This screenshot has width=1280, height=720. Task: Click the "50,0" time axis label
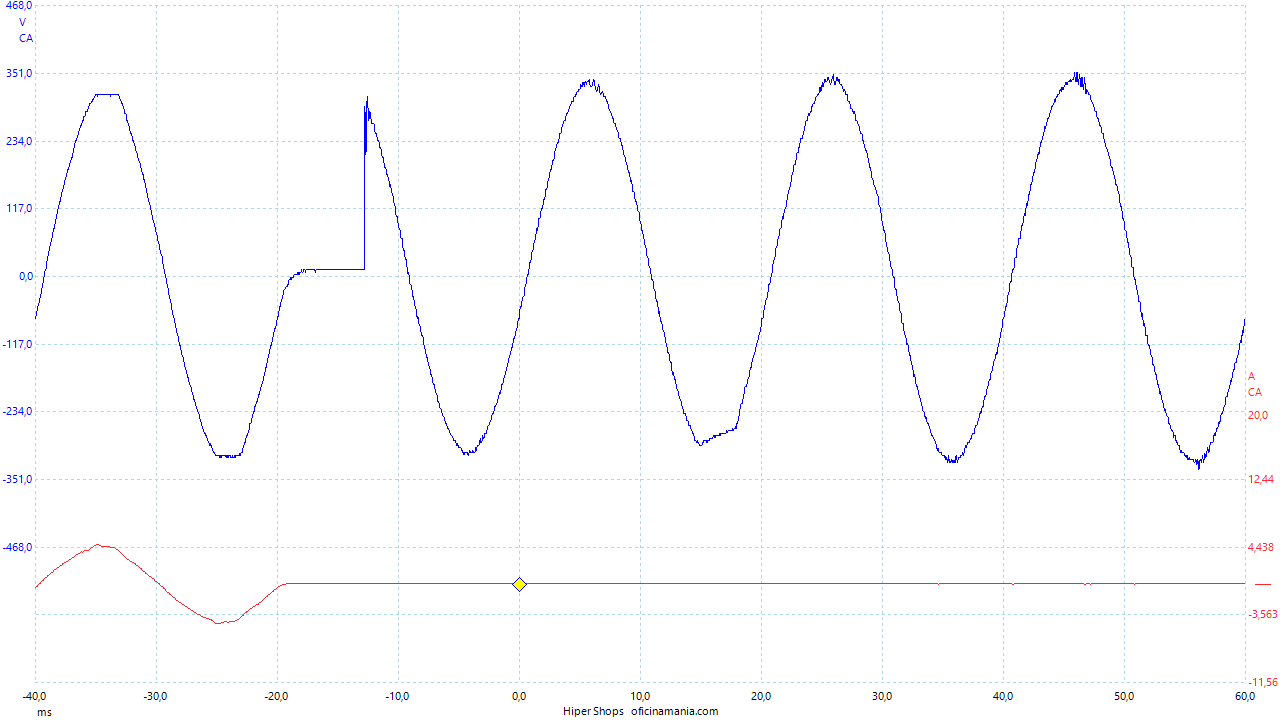click(x=1125, y=696)
